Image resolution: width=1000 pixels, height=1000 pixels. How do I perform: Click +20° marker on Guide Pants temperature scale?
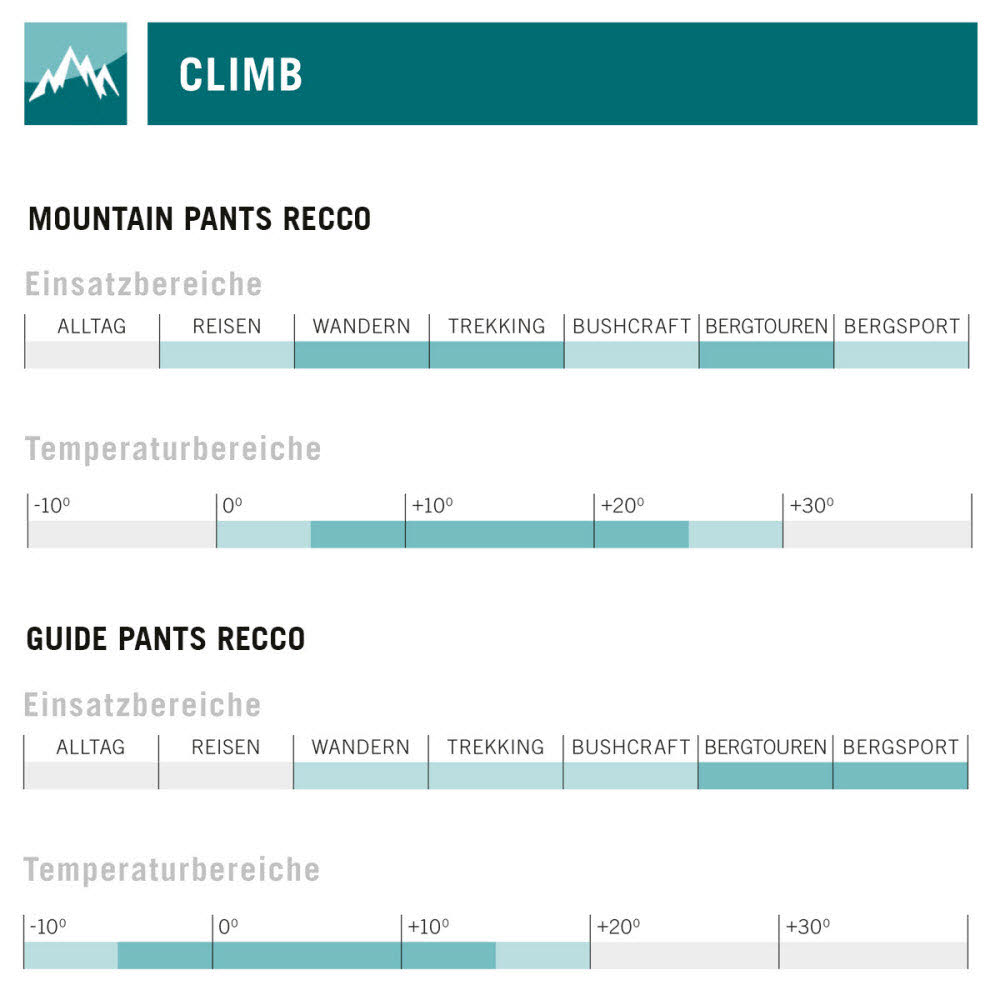pyautogui.click(x=617, y=927)
